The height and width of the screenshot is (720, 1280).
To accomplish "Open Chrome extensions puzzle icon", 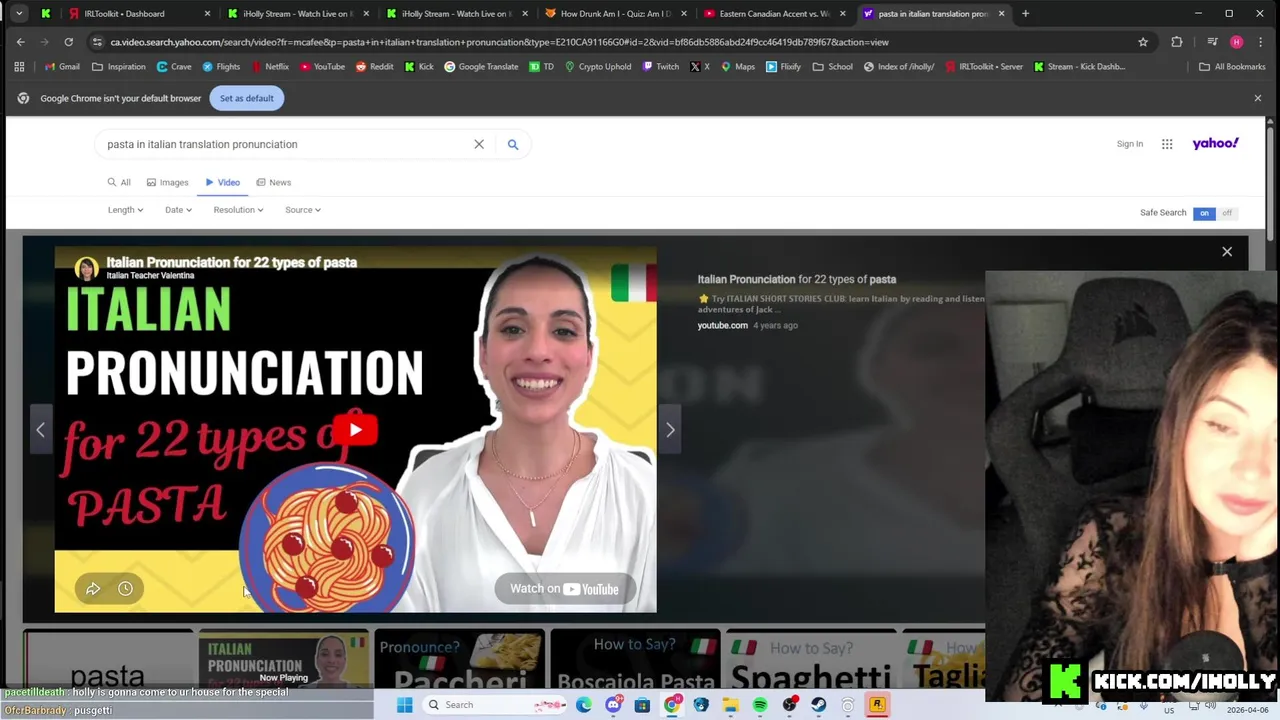I will click(x=1177, y=42).
